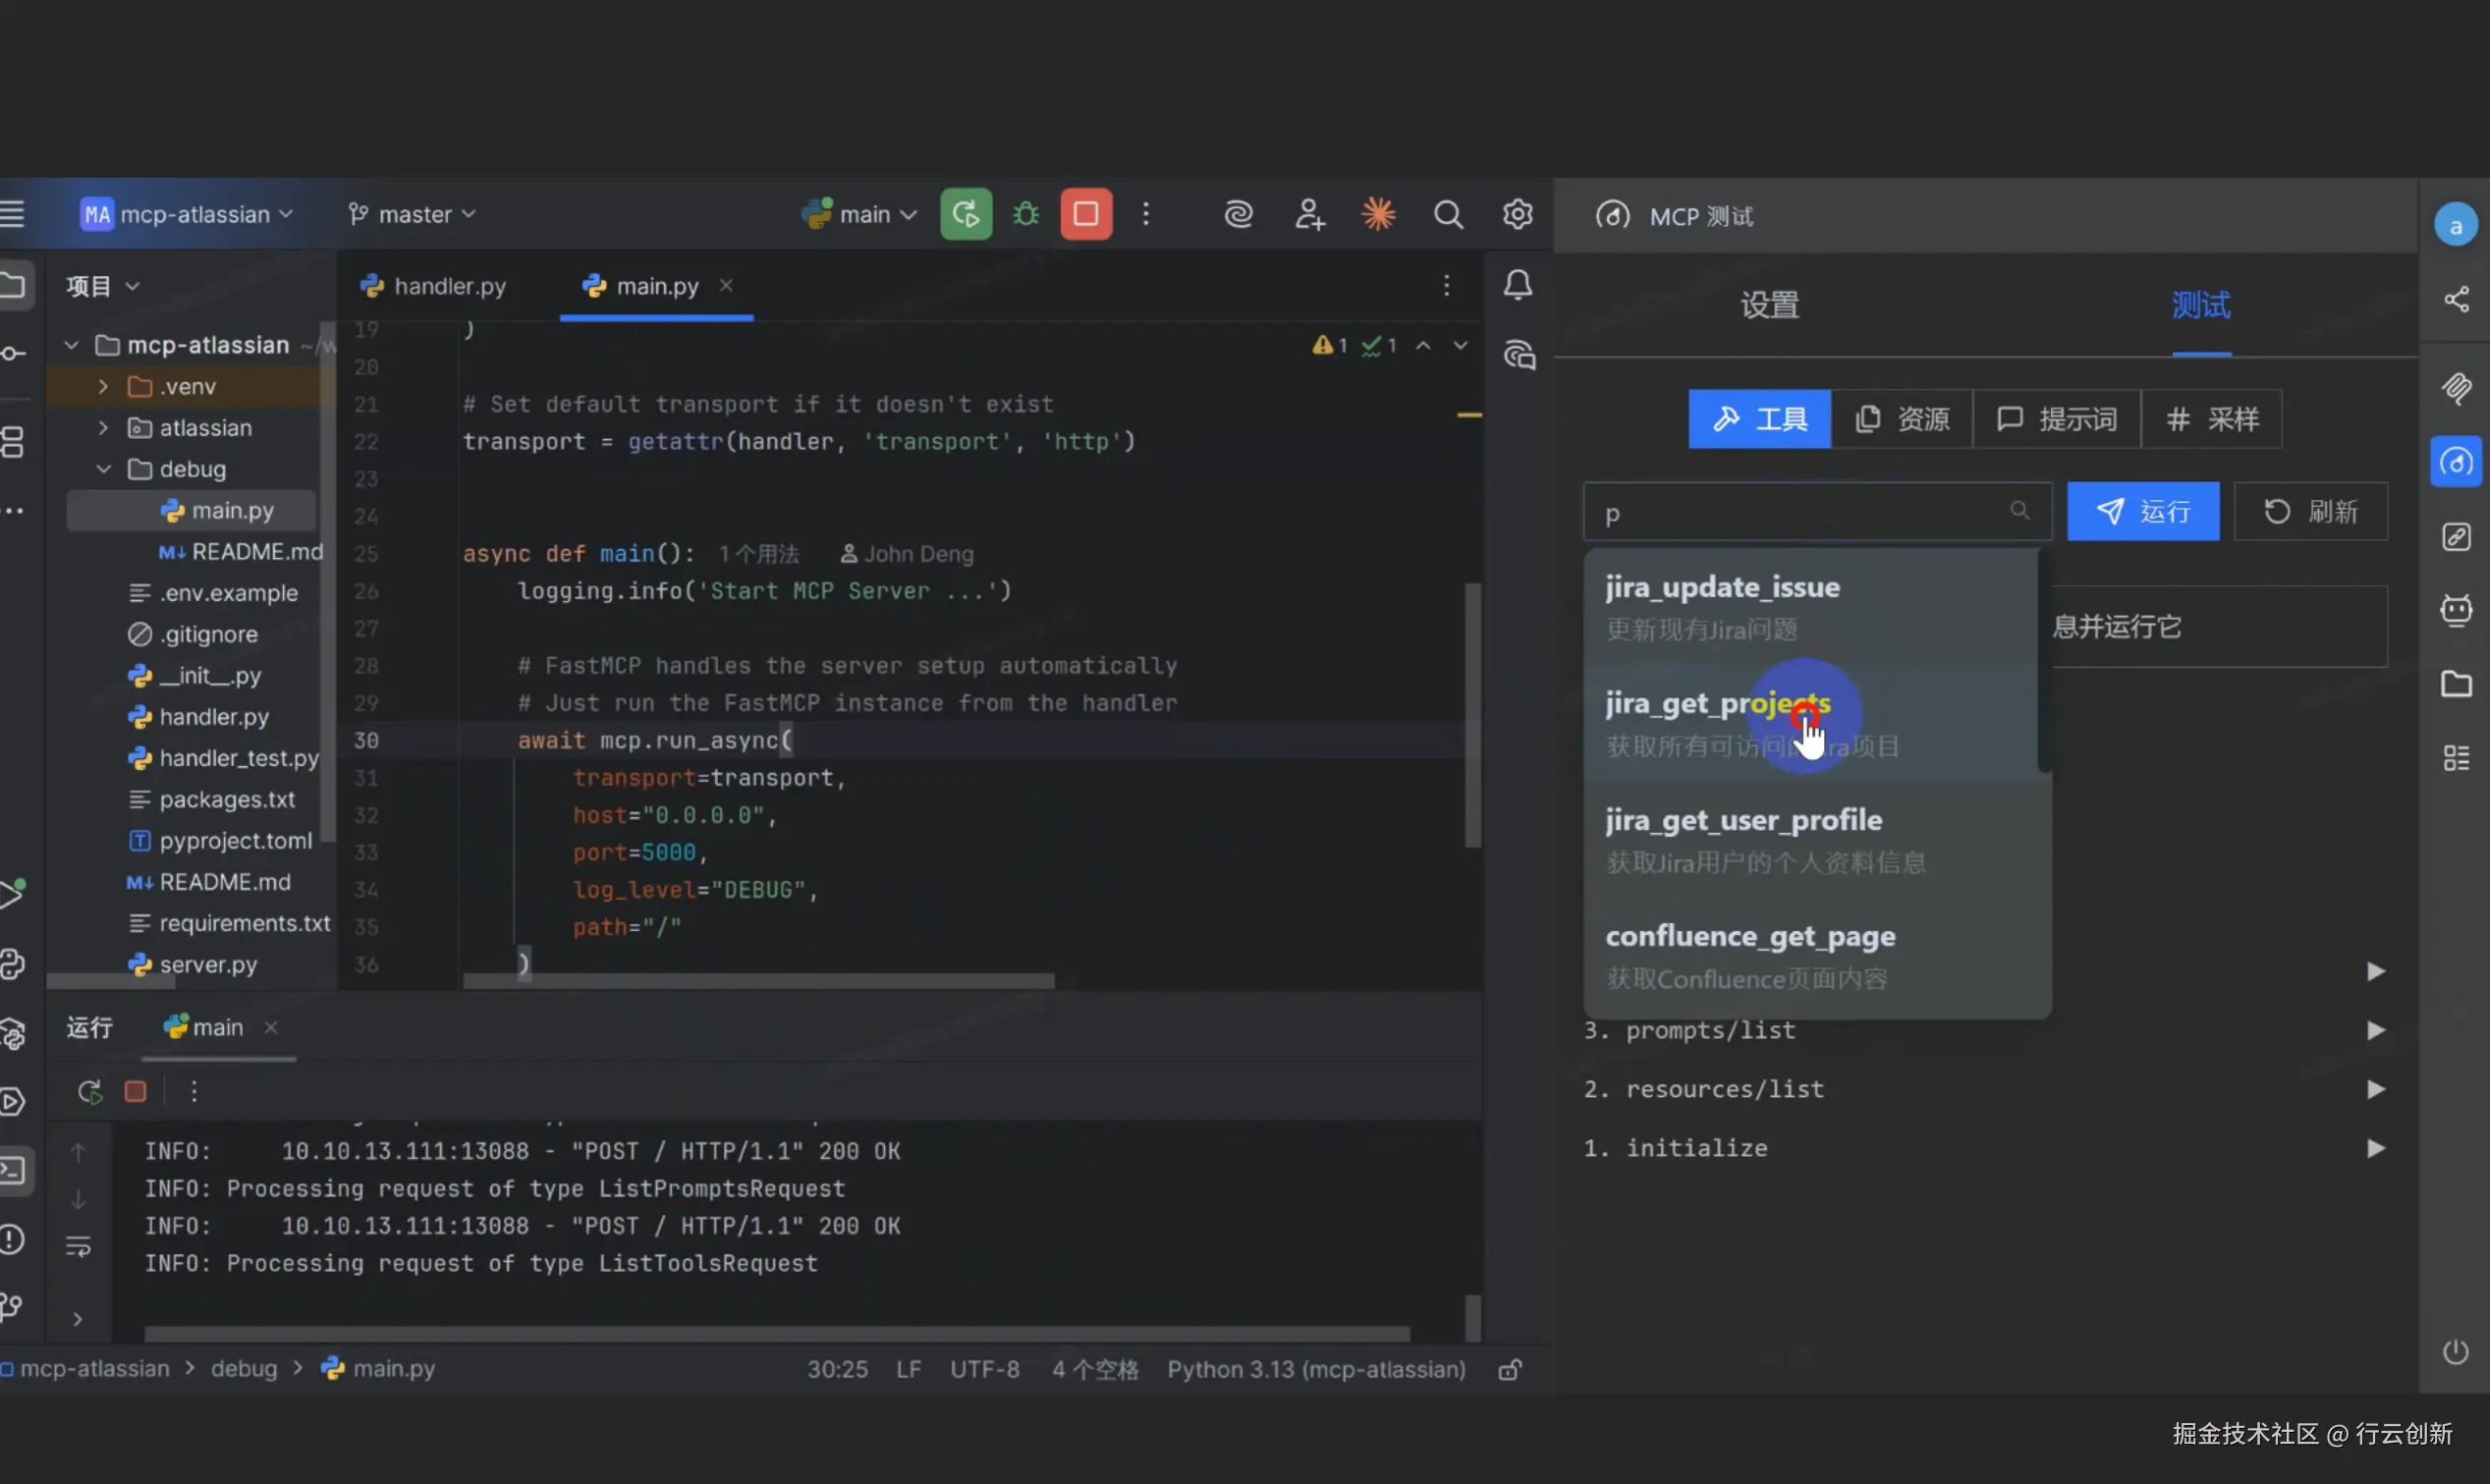This screenshot has width=2490, height=1484.
Task: Open the search everywhere magnifier icon
Action: [x=1448, y=214]
